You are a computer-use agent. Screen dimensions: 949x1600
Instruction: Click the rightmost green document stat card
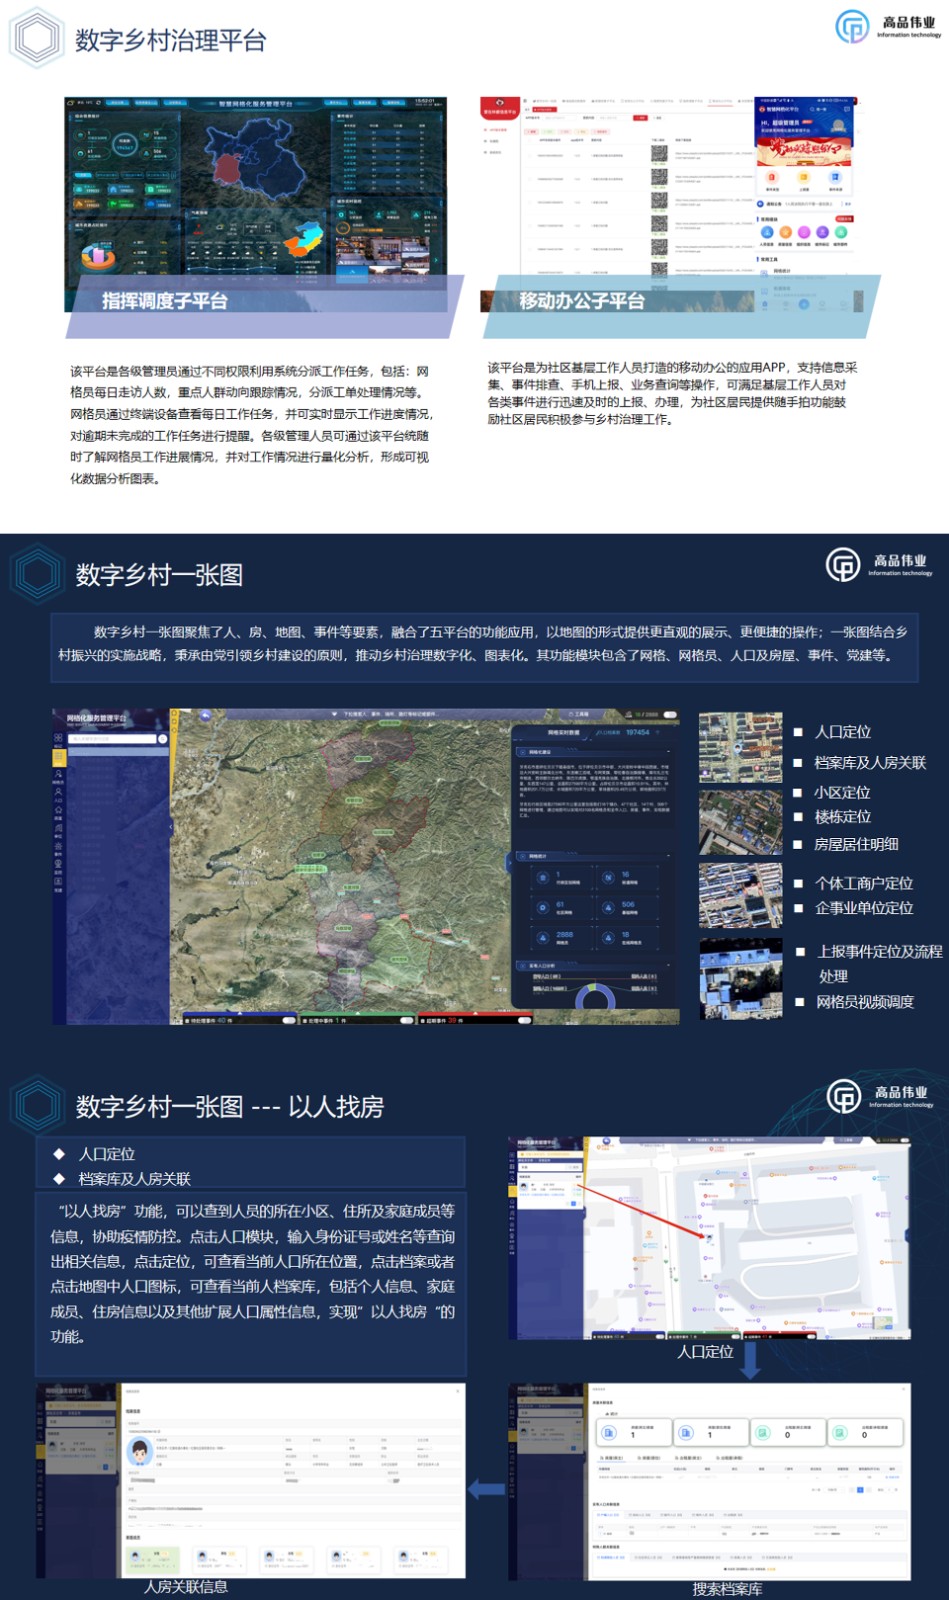coord(865,1432)
